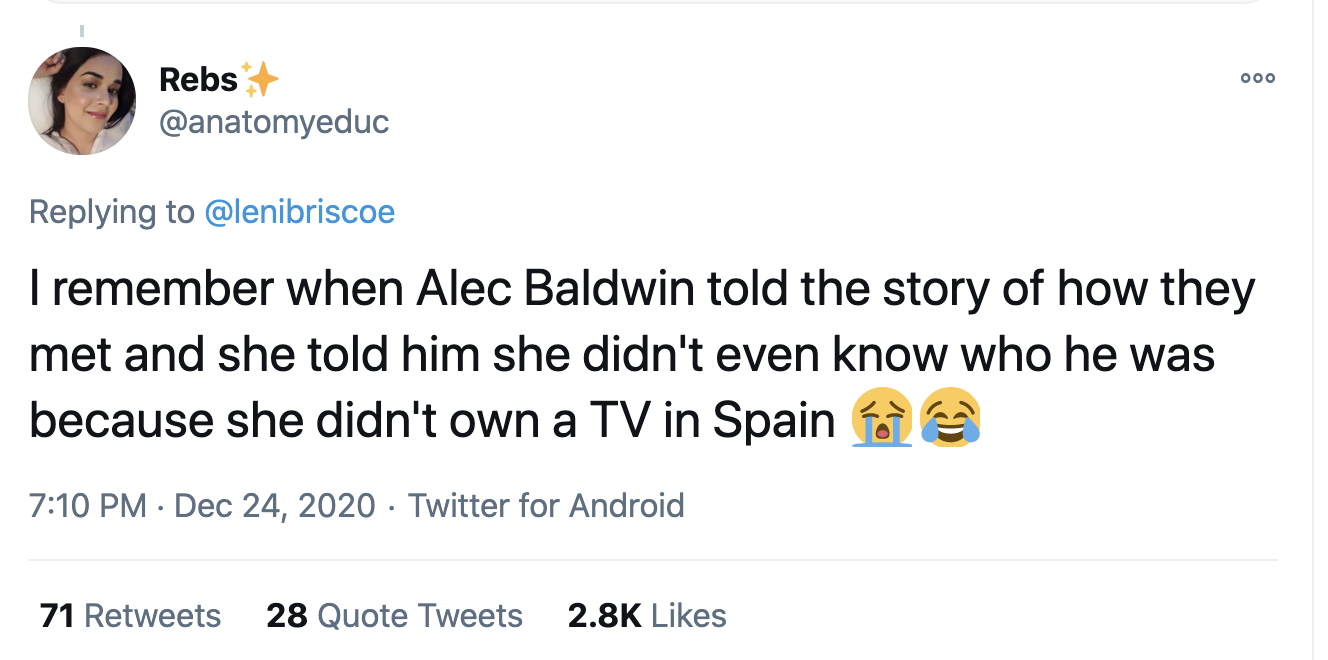Image resolution: width=1328 pixels, height=660 pixels.
Task: Open the Dec 24, 2020 date link
Action: 275,505
